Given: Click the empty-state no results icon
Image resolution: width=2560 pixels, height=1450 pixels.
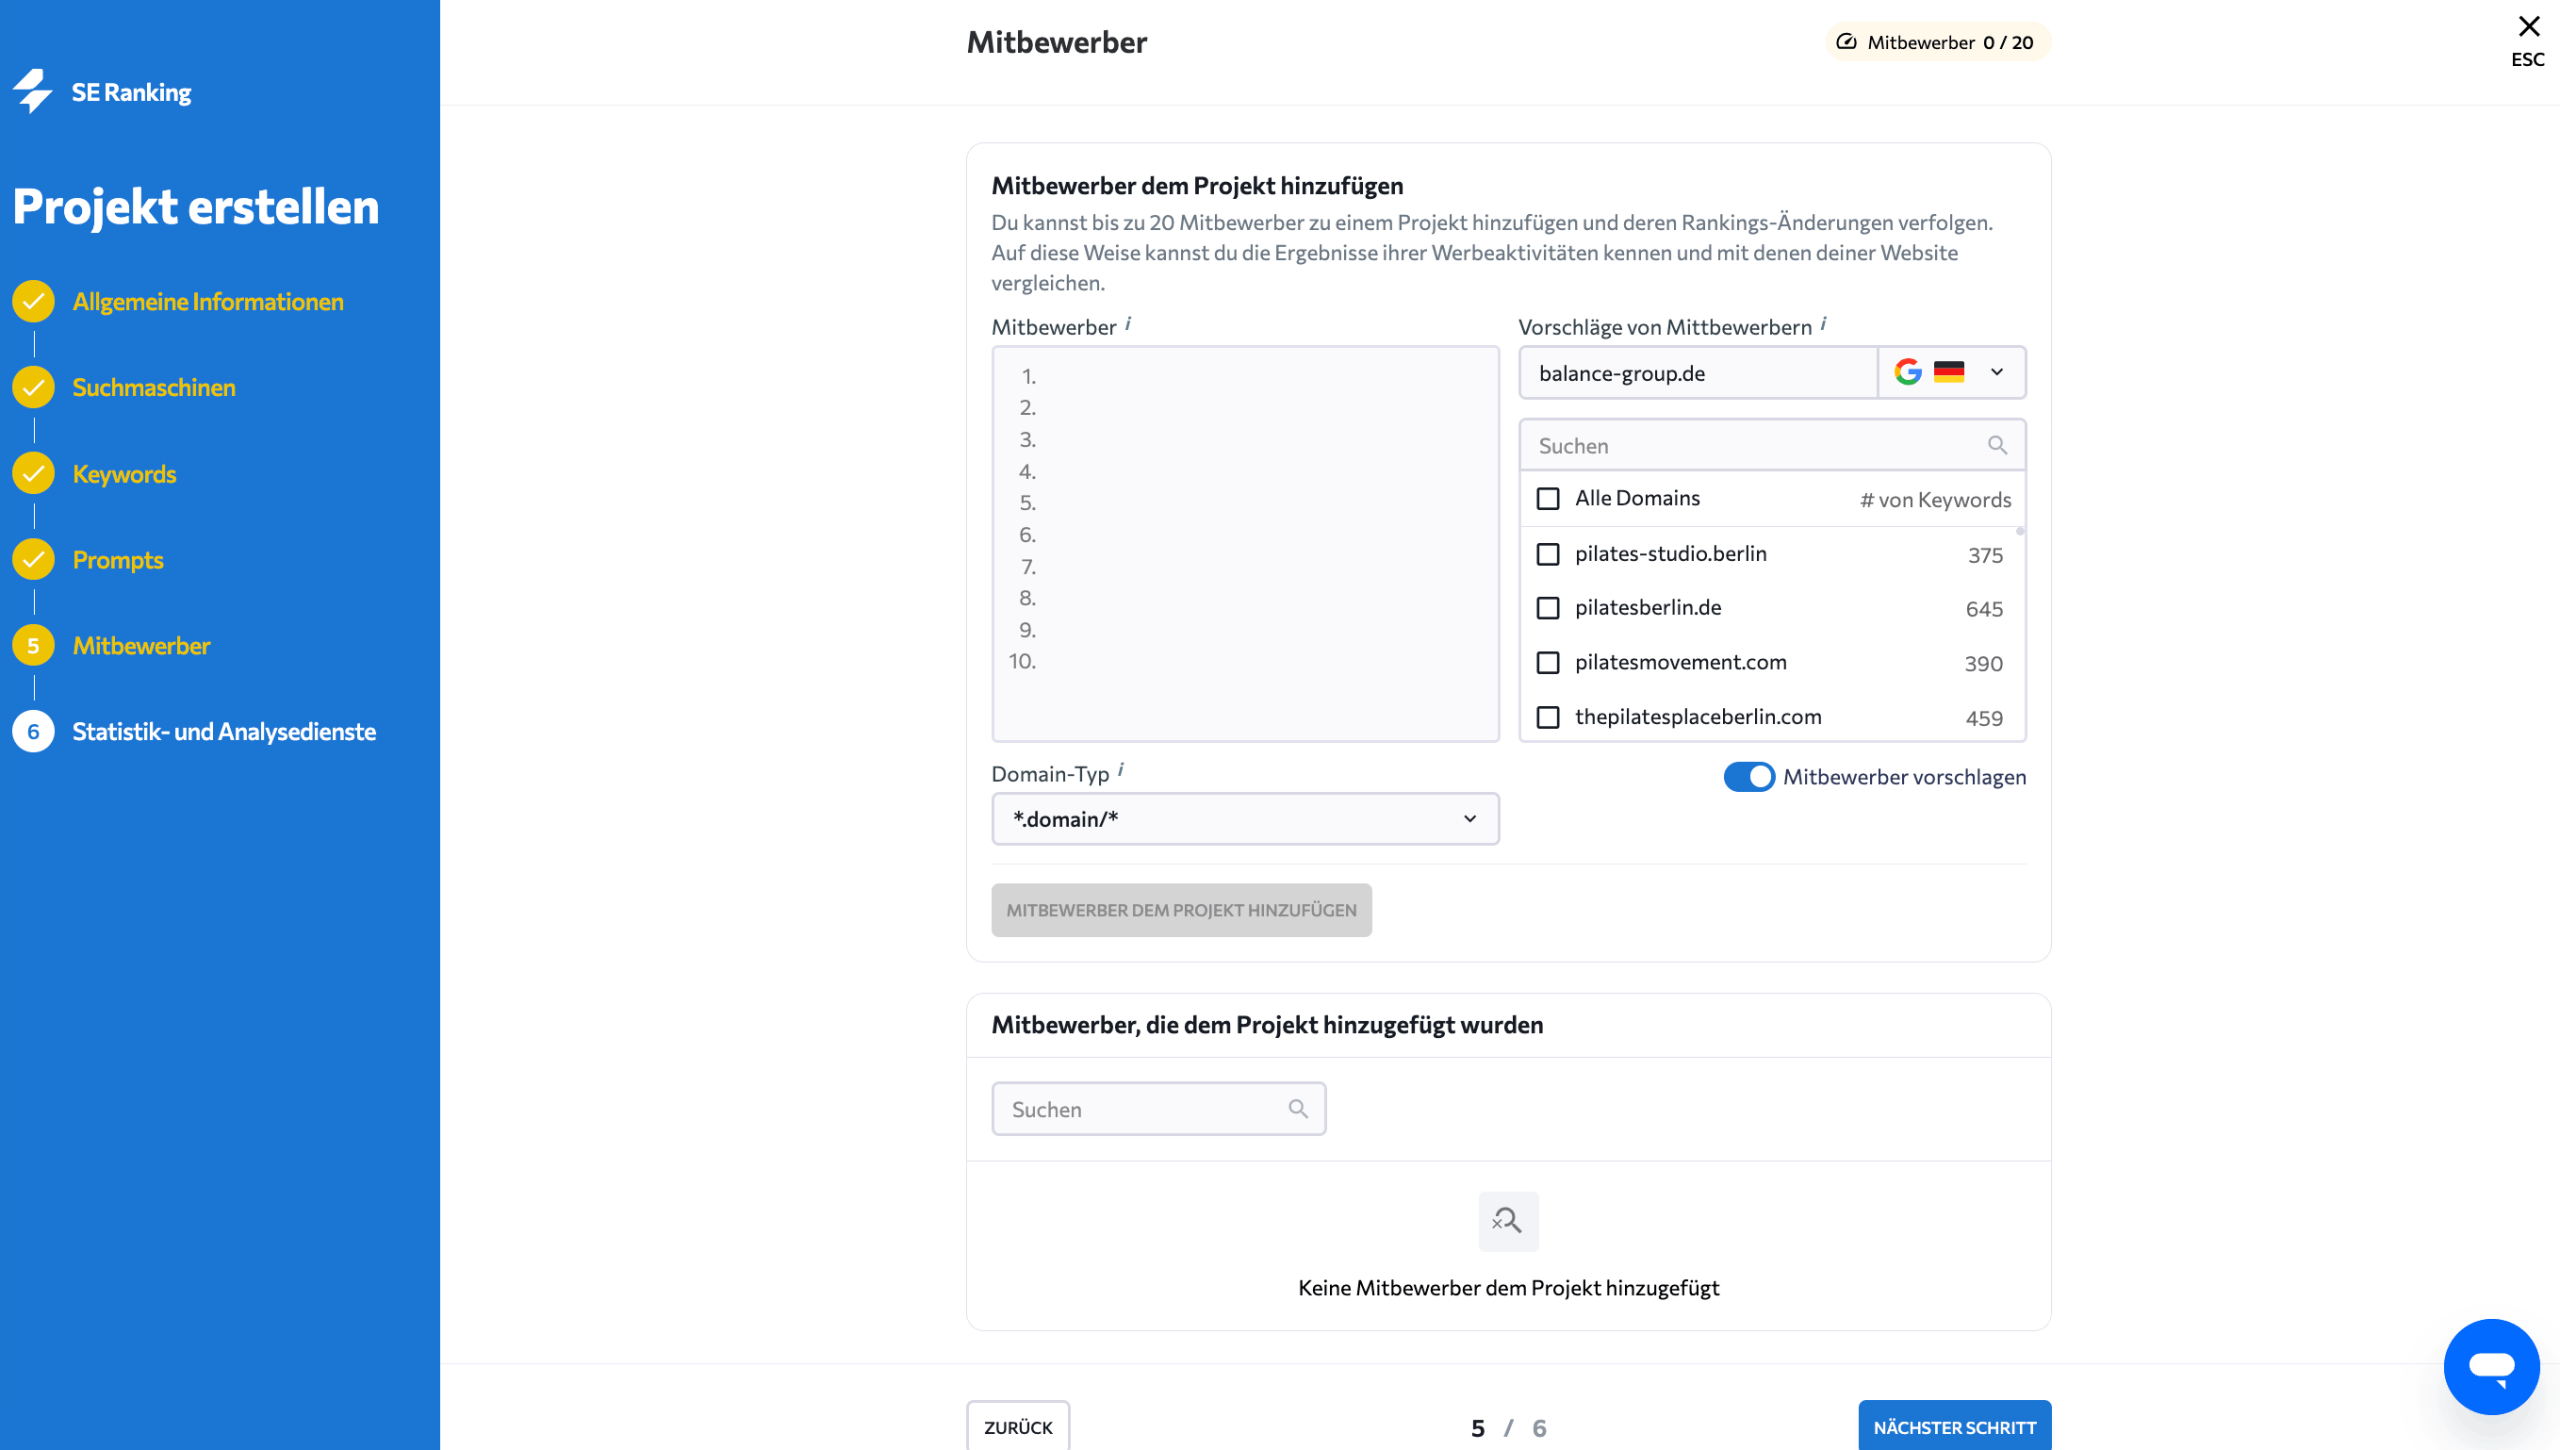Looking at the screenshot, I should pyautogui.click(x=1508, y=1221).
